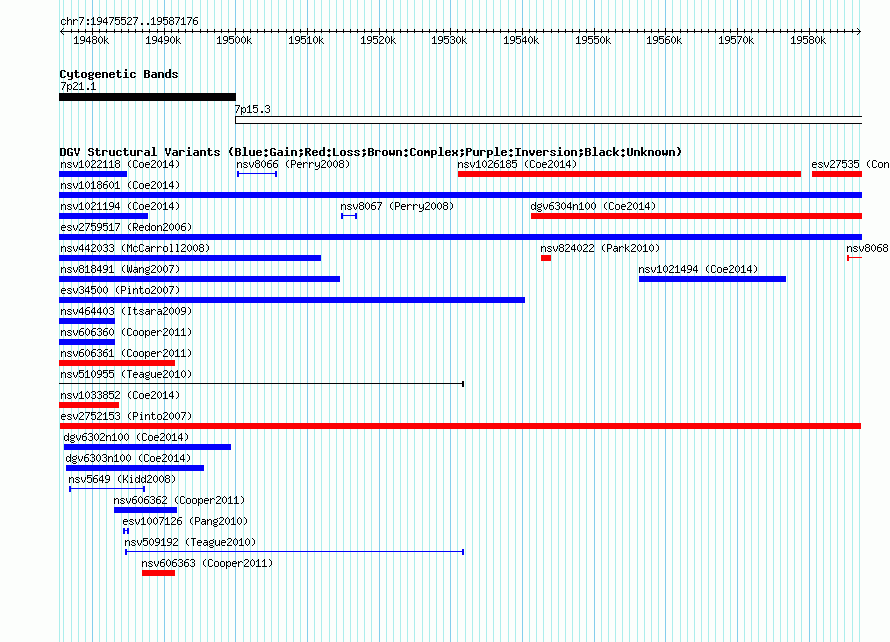The image size is (890, 642).
Task: Click the thin blue span of nsv8066
Action: click(x=257, y=174)
